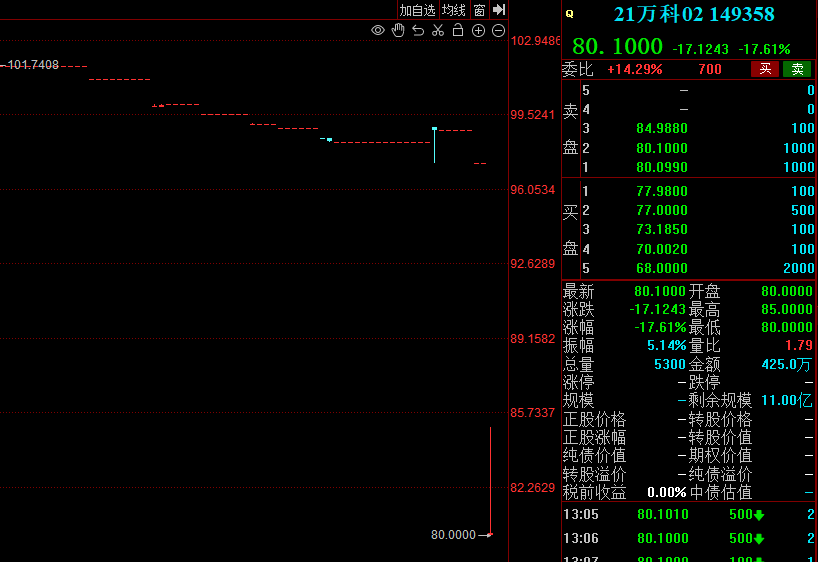Click sell level 1 price 80.0990
818x562 pixels.
pos(661,168)
